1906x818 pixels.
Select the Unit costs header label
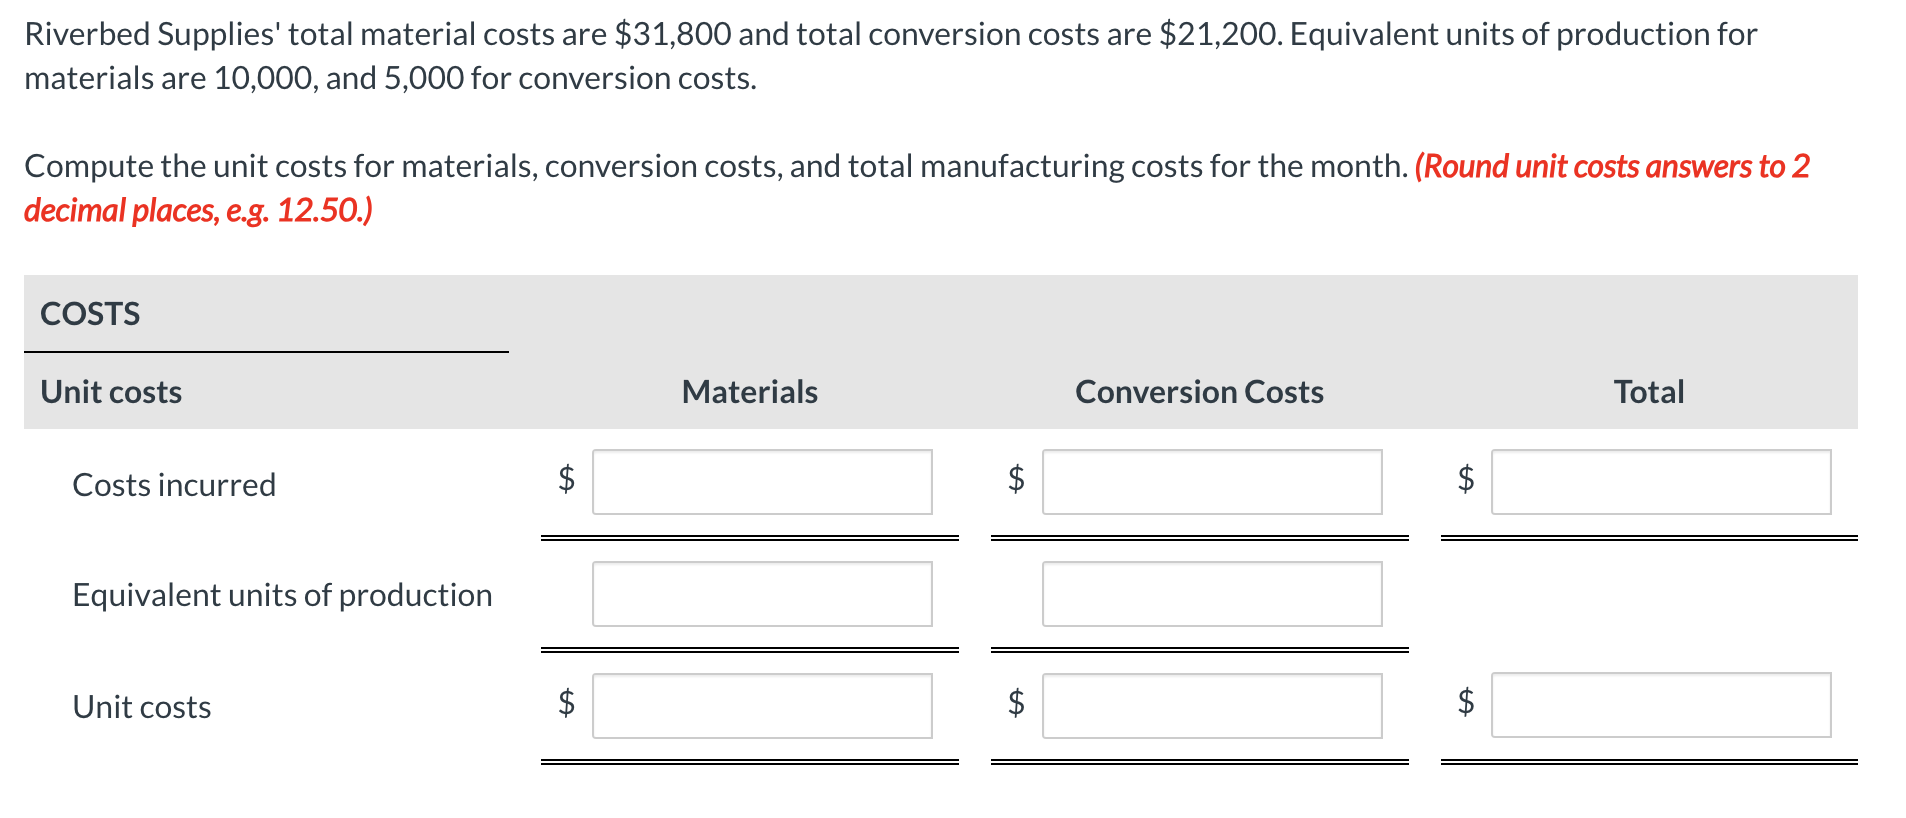click(111, 392)
